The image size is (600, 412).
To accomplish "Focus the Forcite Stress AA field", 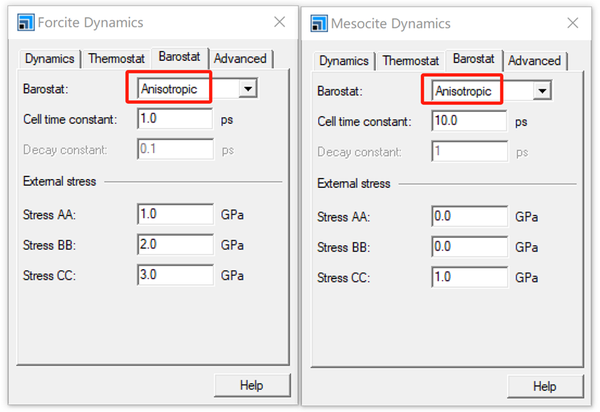I will [175, 214].
